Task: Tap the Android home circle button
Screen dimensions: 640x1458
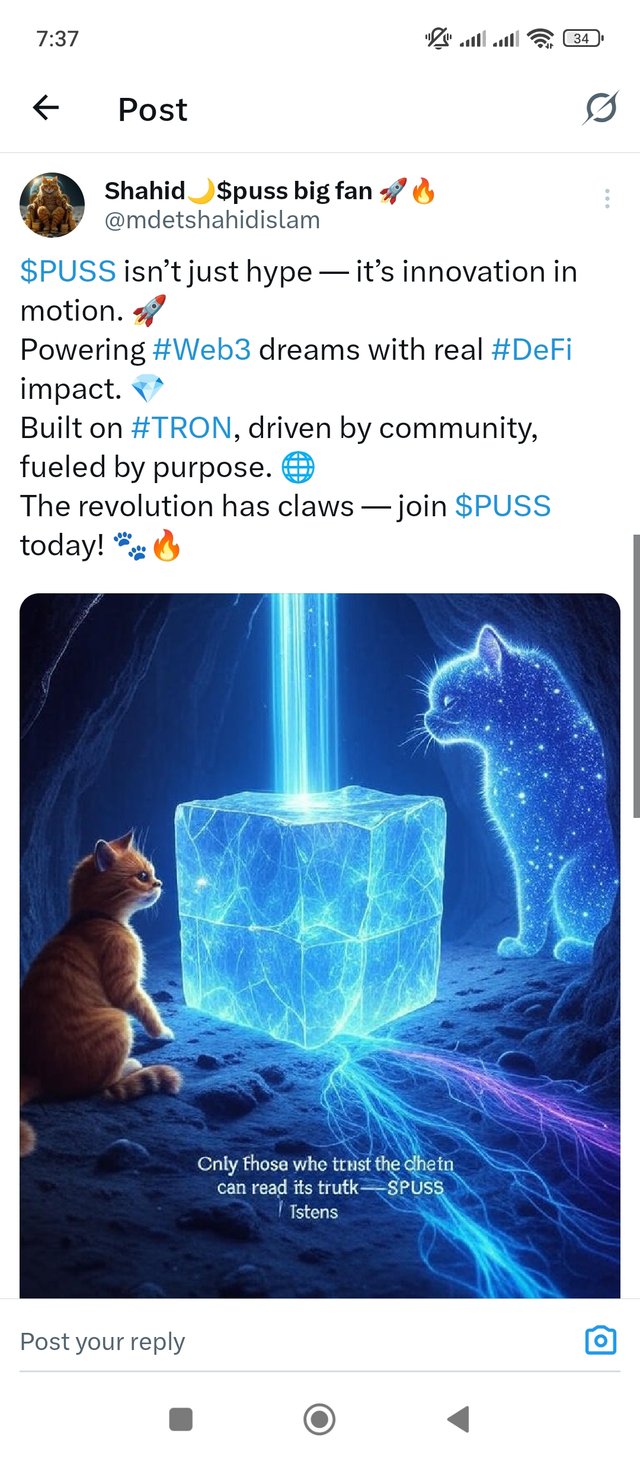Action: point(319,1418)
